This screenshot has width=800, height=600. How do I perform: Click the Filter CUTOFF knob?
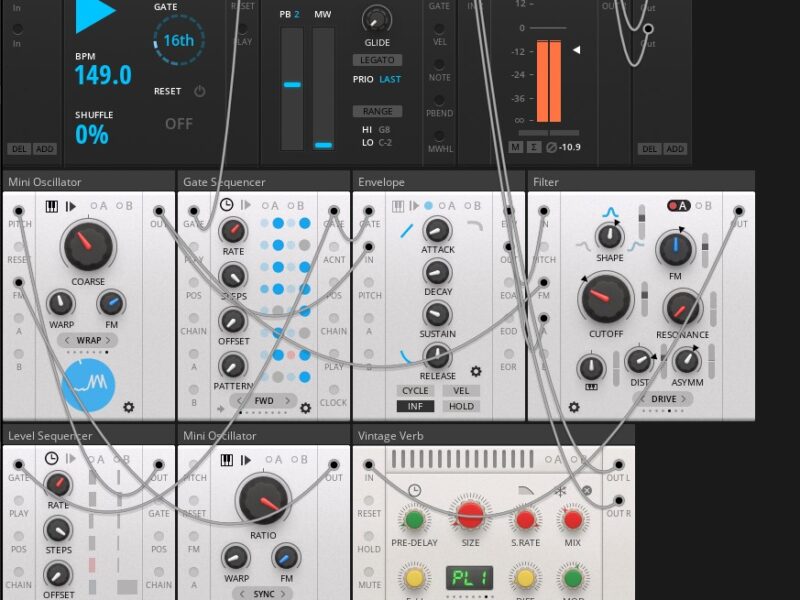[x=606, y=299]
